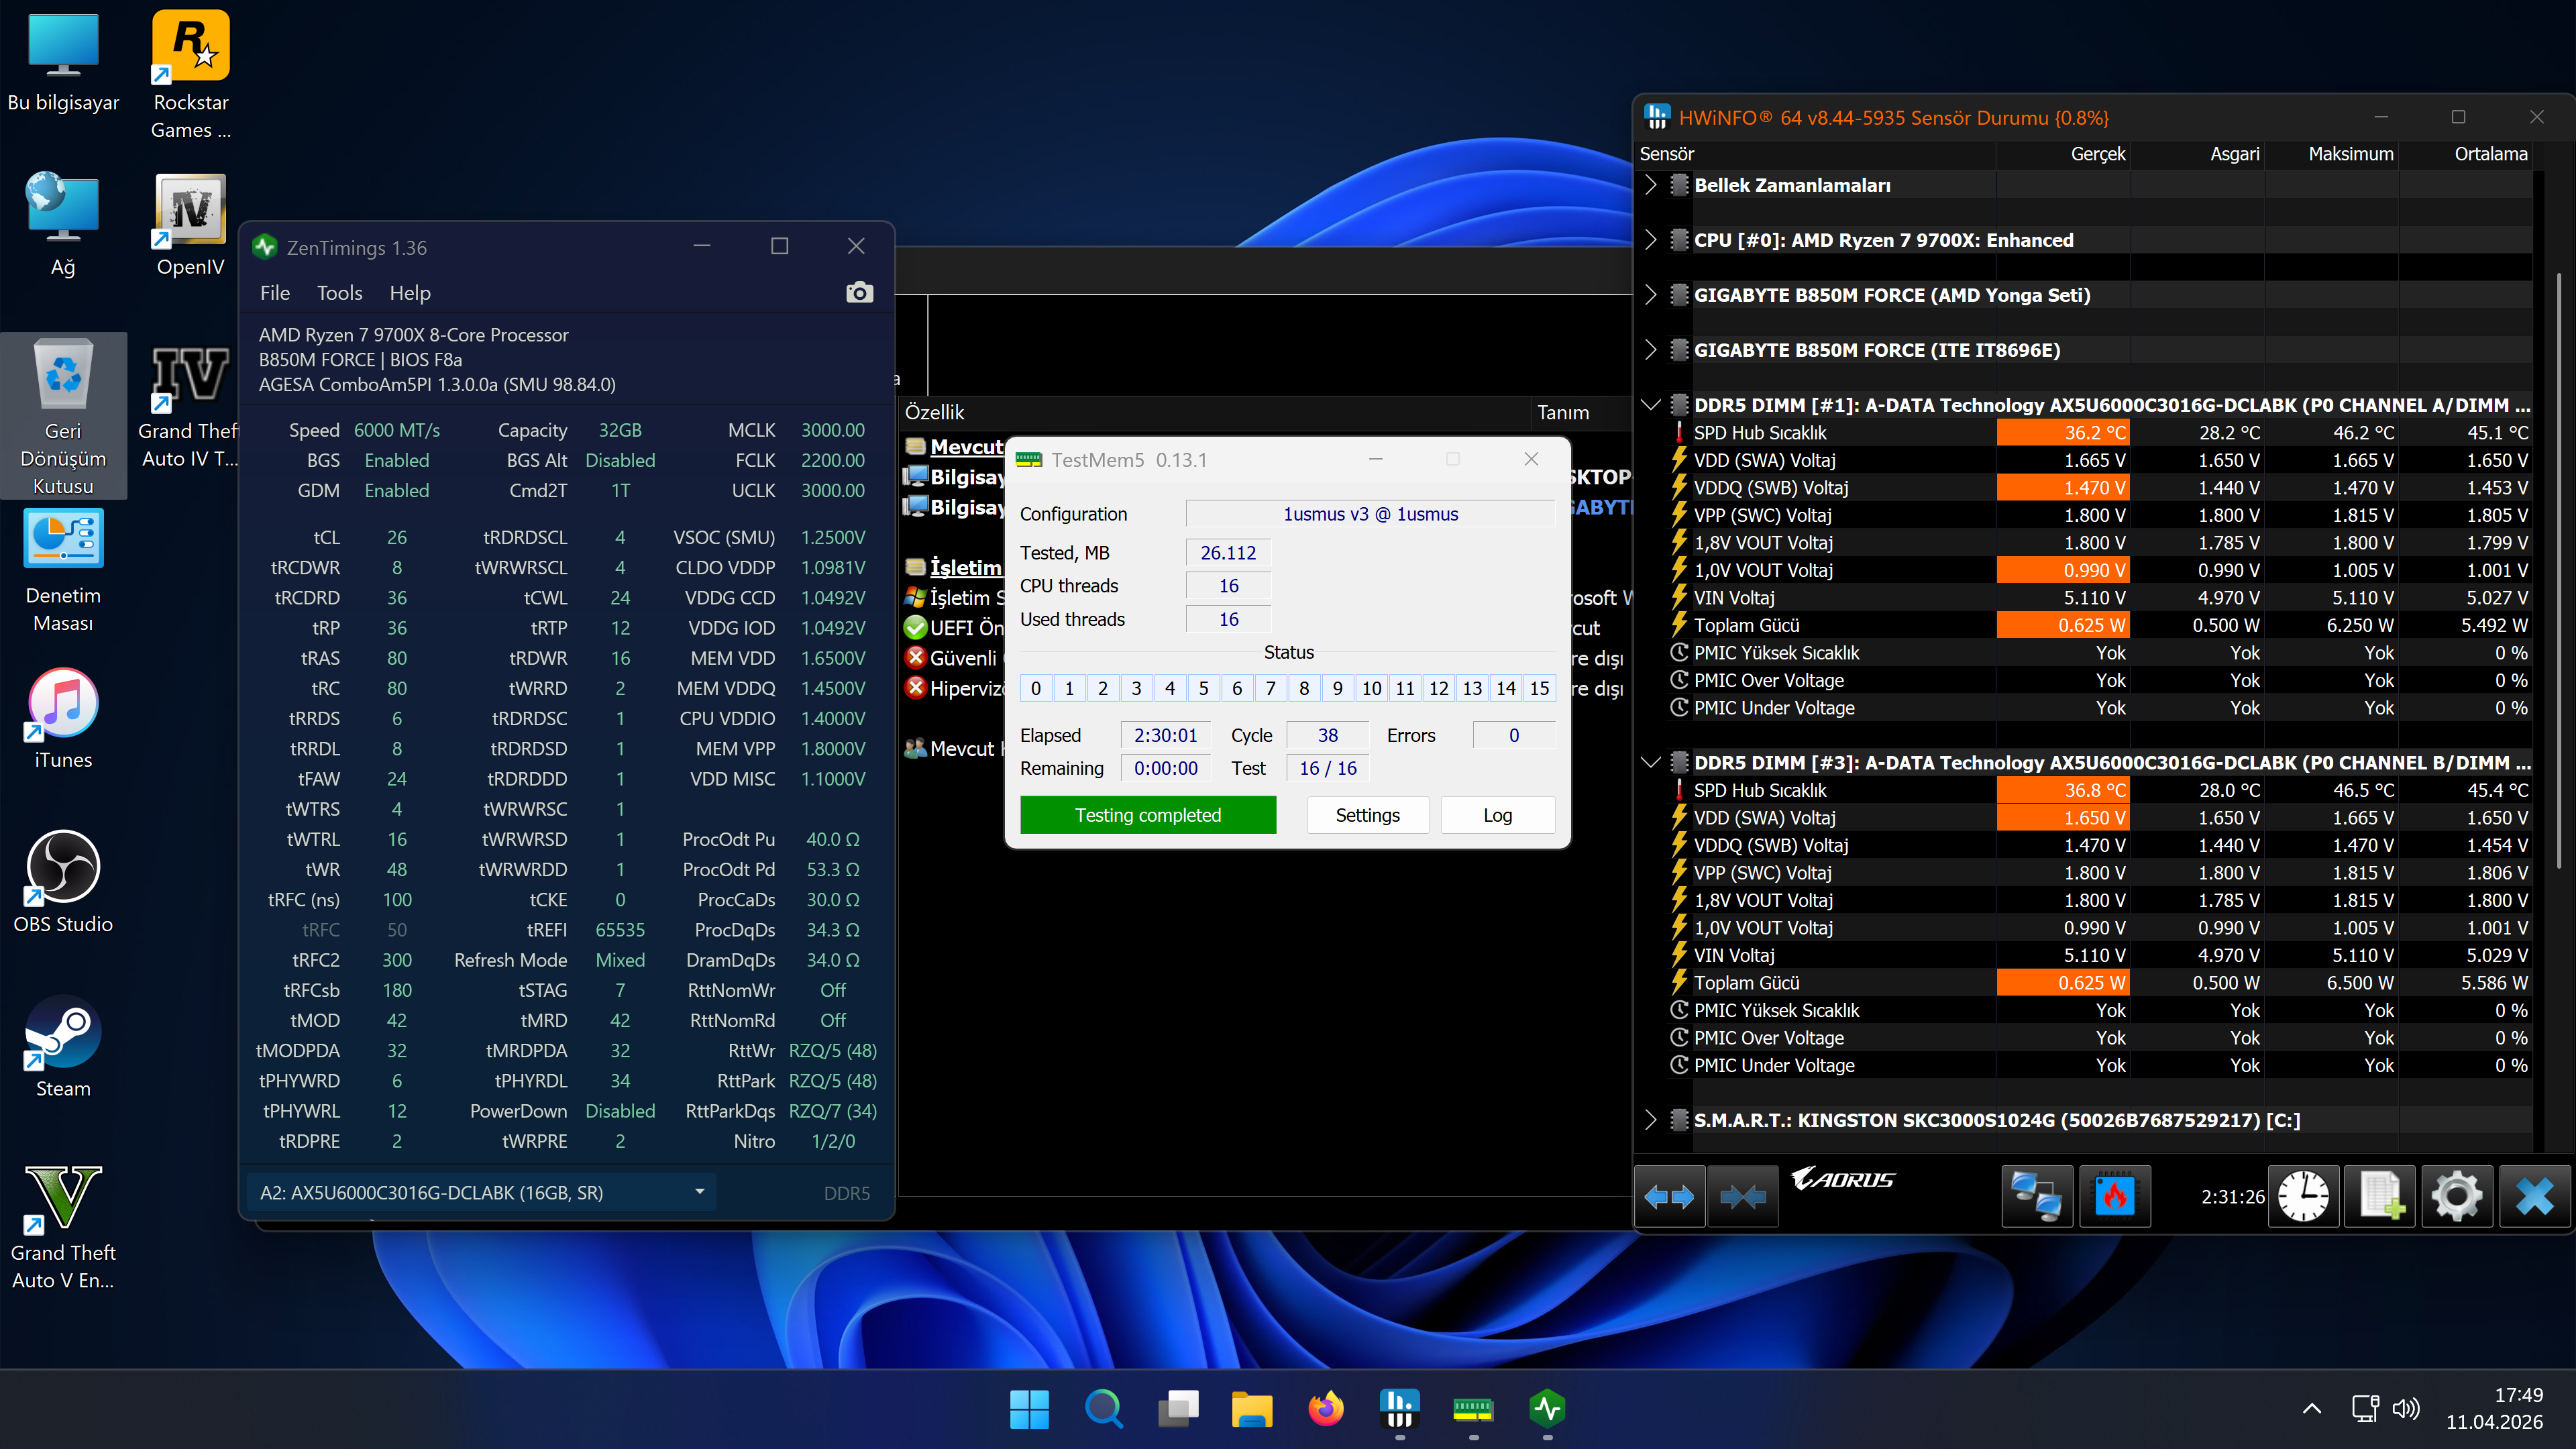Open Firefox from the taskbar
Viewport: 2576px width, 1449px height.
point(1326,1409)
